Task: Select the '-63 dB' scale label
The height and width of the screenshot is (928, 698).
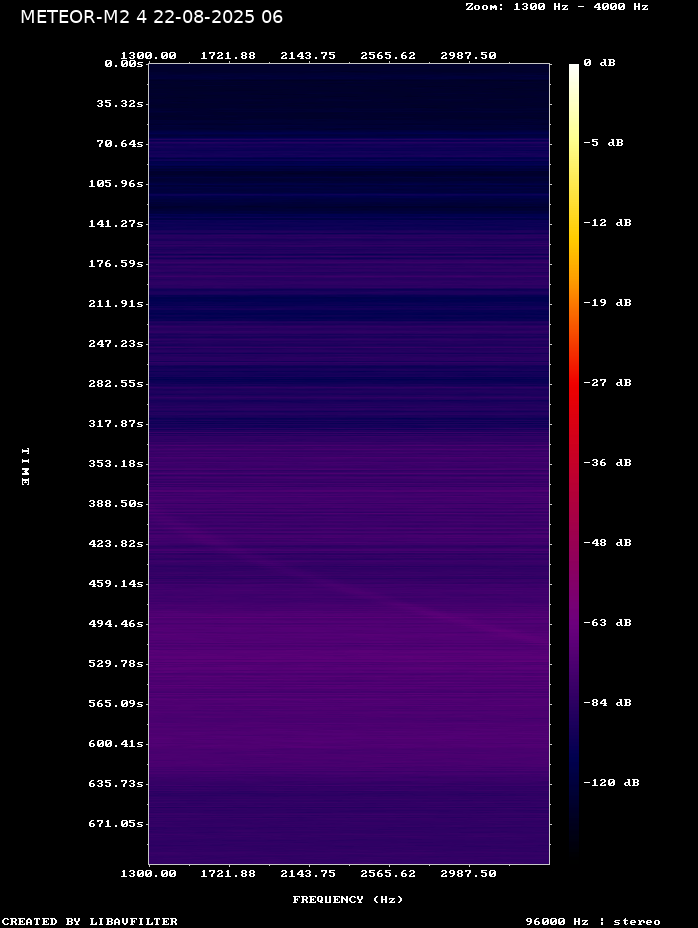Action: tap(607, 623)
